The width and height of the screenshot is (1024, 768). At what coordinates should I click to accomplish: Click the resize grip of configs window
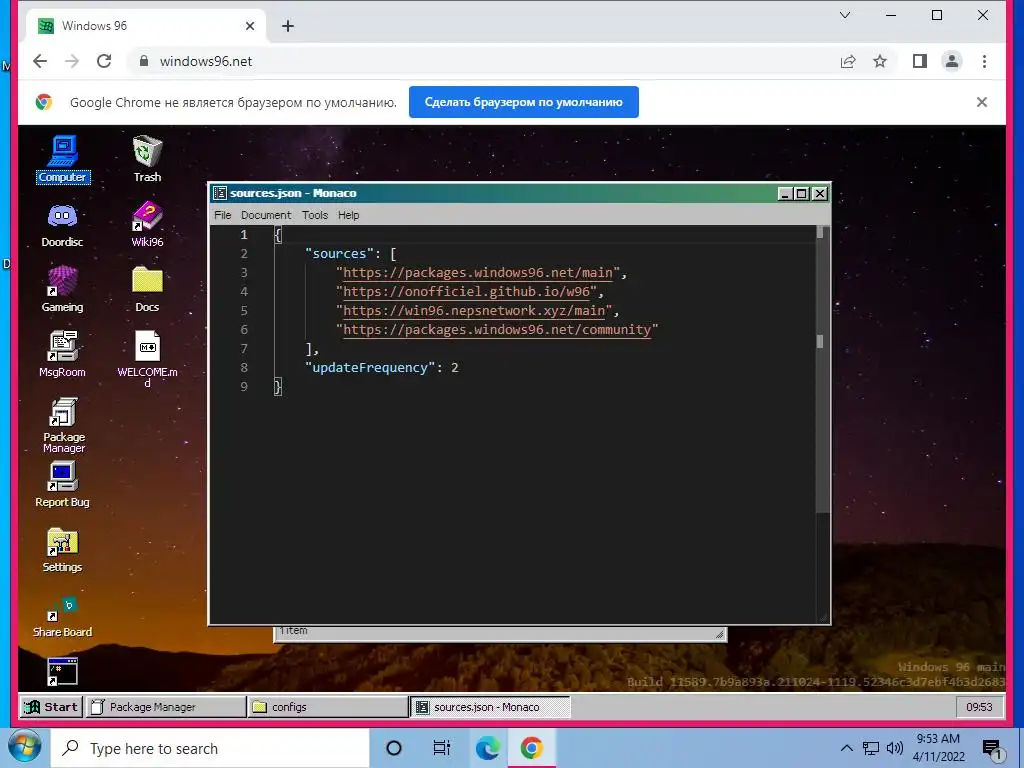pyautogui.click(x=719, y=633)
